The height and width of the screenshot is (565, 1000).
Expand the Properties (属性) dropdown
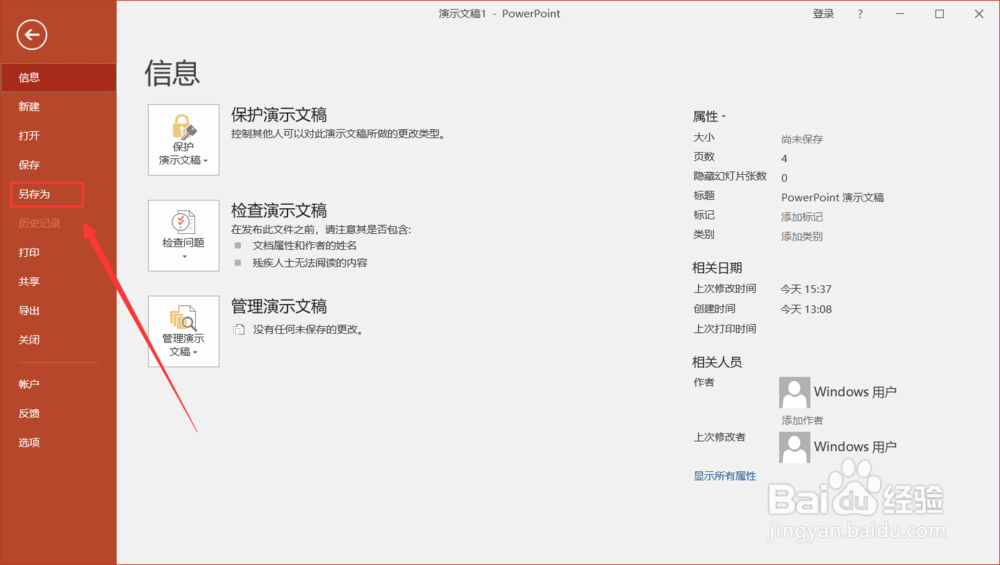pos(709,117)
